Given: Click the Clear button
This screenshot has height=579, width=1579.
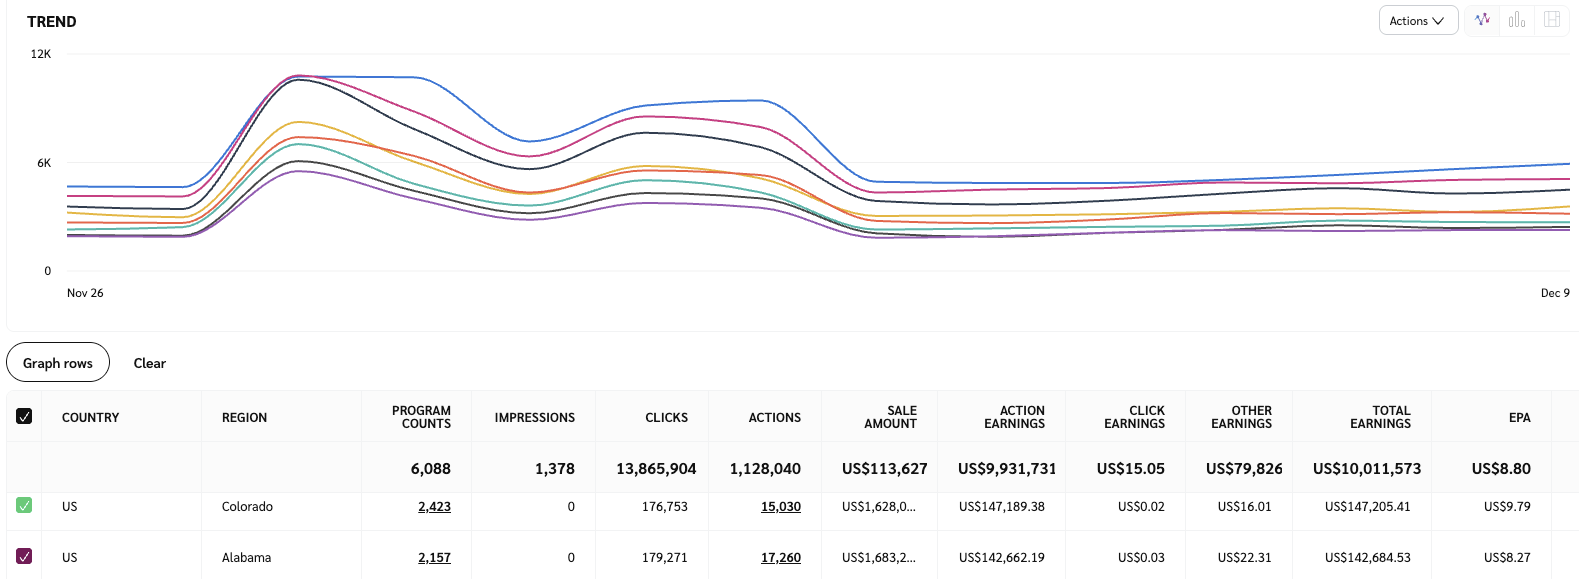Looking at the screenshot, I should (149, 363).
